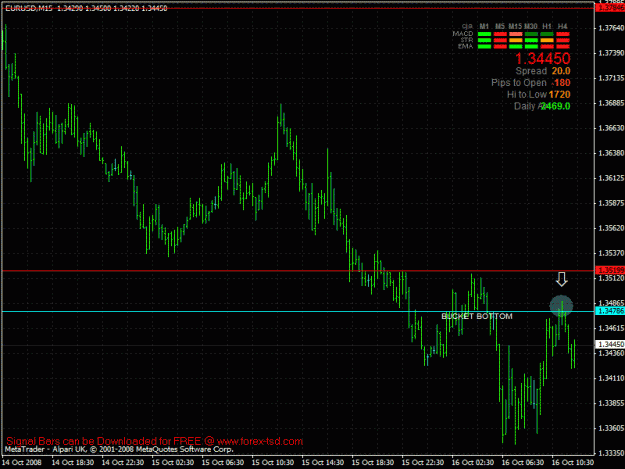Click the red 1.35199 price tag on axis
625x469 pixels.
[x=610, y=270]
